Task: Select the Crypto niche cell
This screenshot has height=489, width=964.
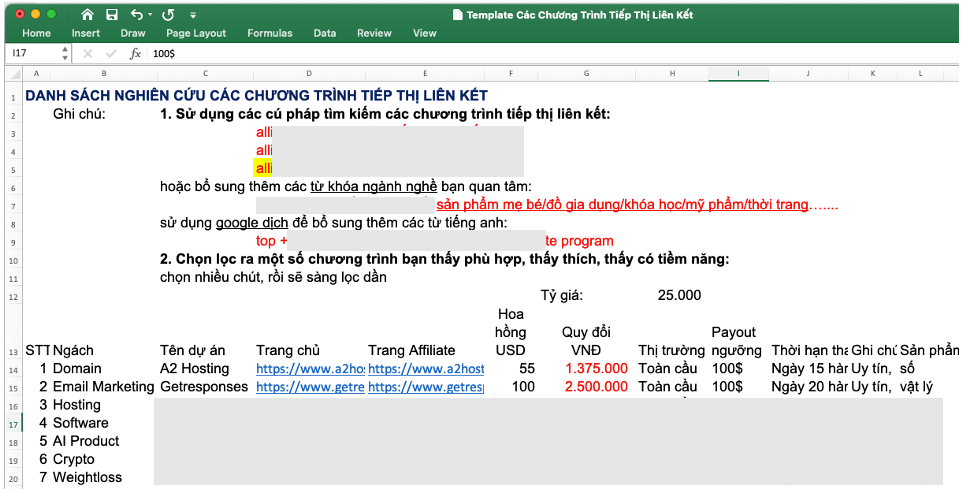Action: pos(74,460)
